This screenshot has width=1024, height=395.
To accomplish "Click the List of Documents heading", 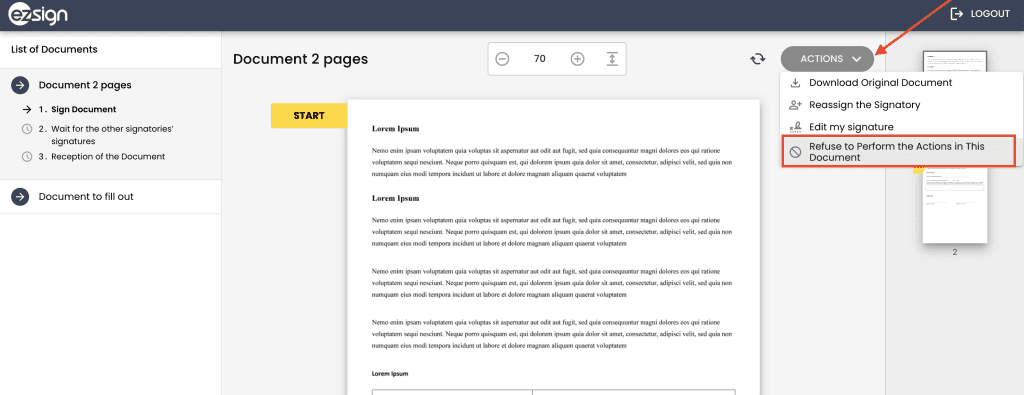I will click(x=54, y=50).
